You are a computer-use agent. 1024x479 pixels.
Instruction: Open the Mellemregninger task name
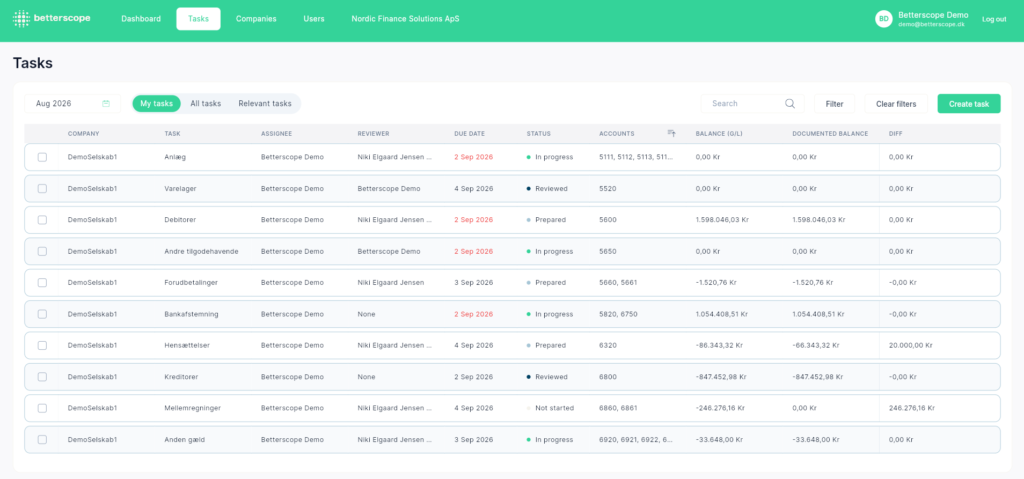193,408
